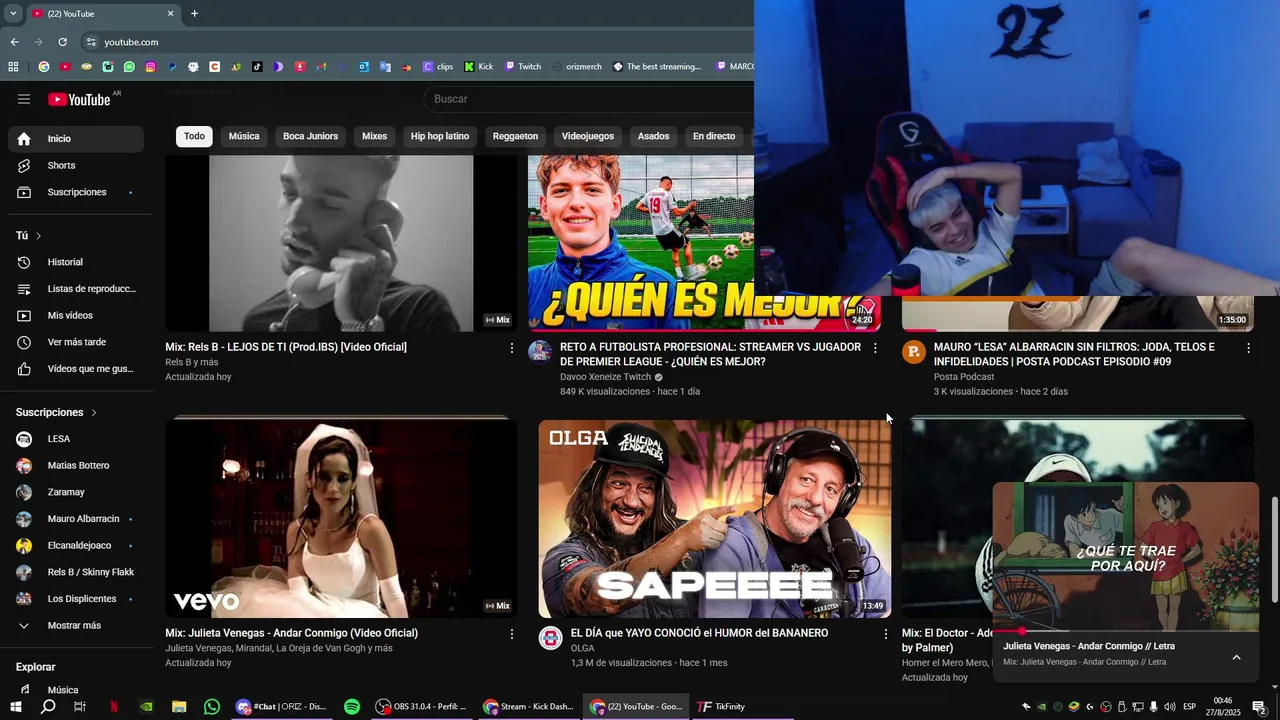The height and width of the screenshot is (720, 1280).
Task: Go to Inicio in the sidebar
Action: (76, 139)
